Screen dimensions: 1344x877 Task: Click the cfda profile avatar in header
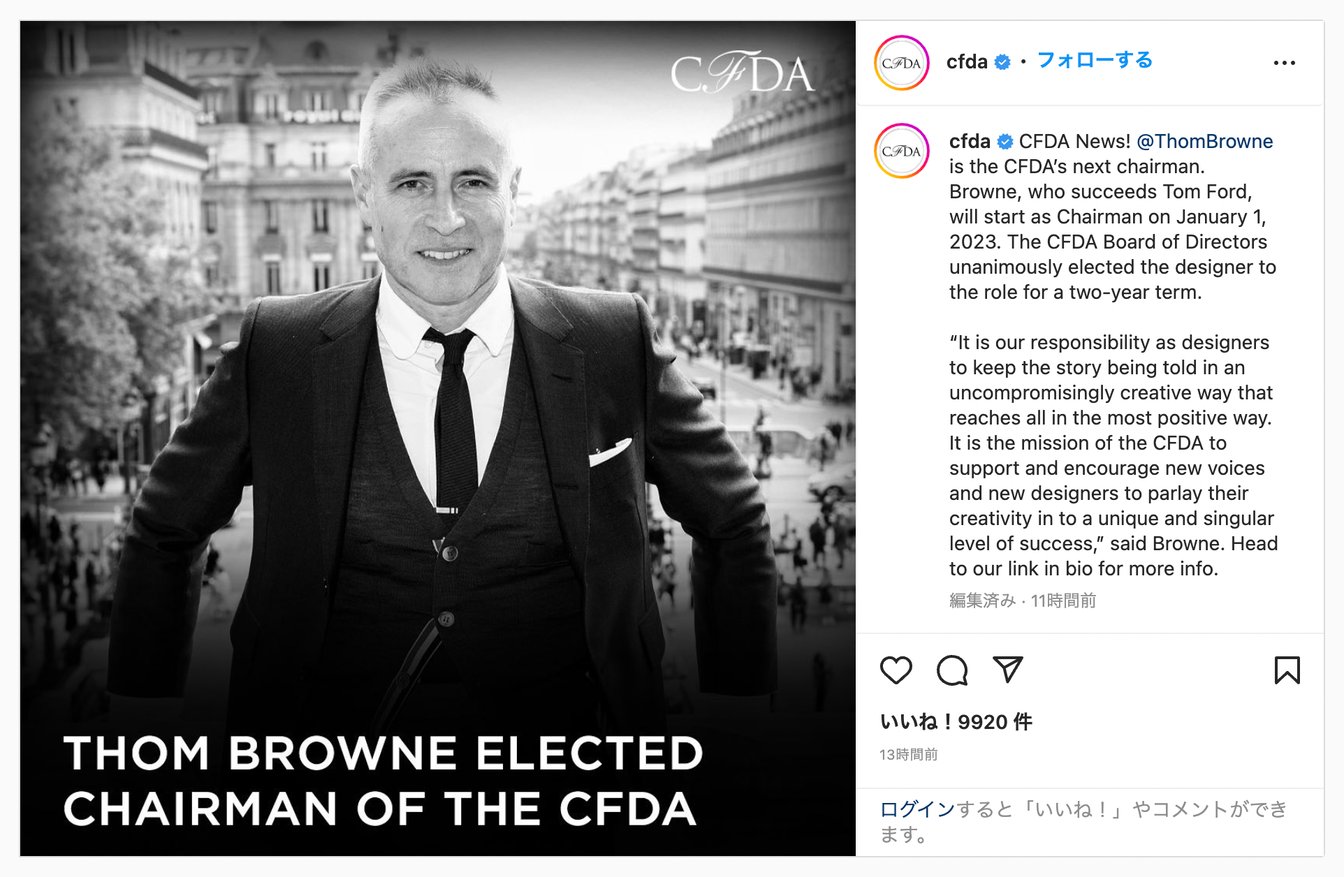click(902, 62)
